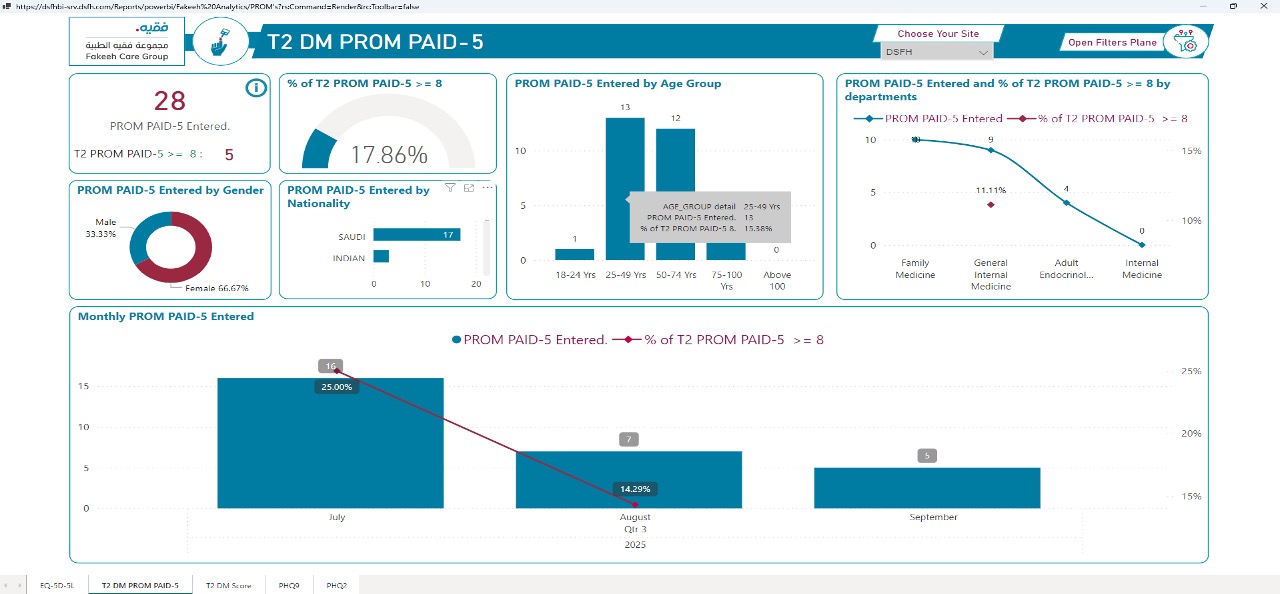Click the DSFH dropdown chevron arrow

tap(983, 52)
